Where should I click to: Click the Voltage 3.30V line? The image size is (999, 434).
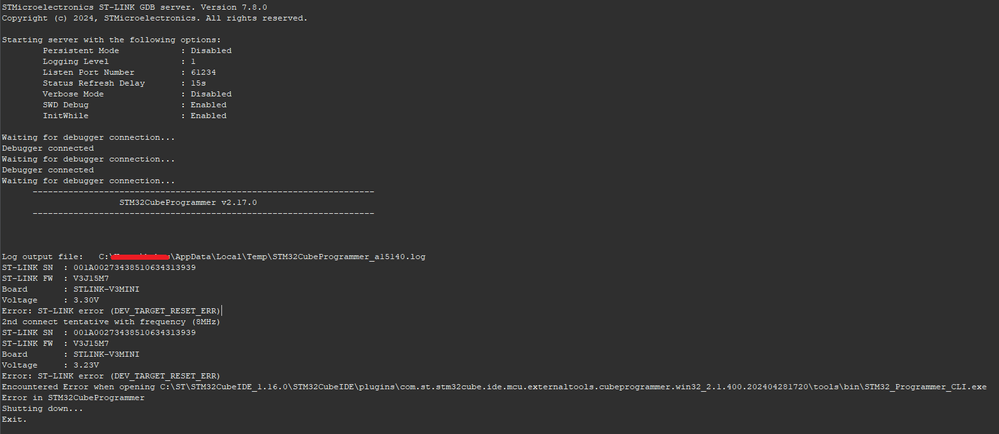50,300
